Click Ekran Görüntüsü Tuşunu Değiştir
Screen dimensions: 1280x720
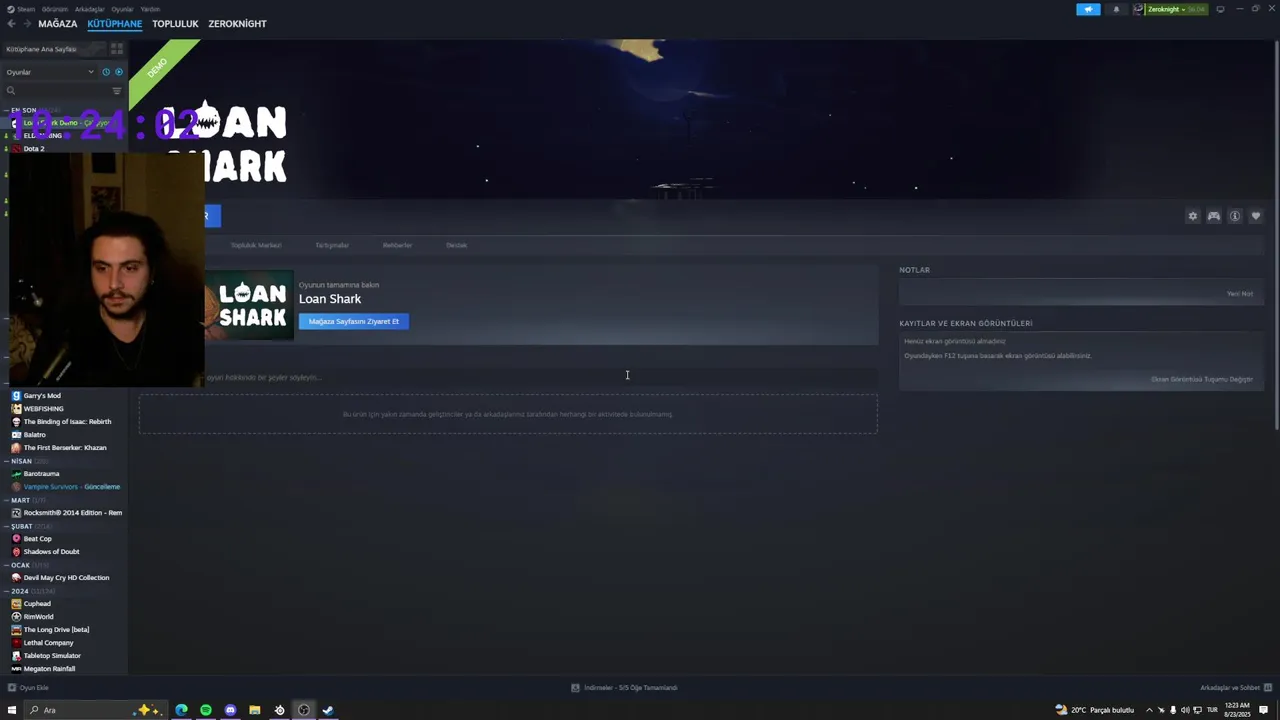[x=1202, y=379]
